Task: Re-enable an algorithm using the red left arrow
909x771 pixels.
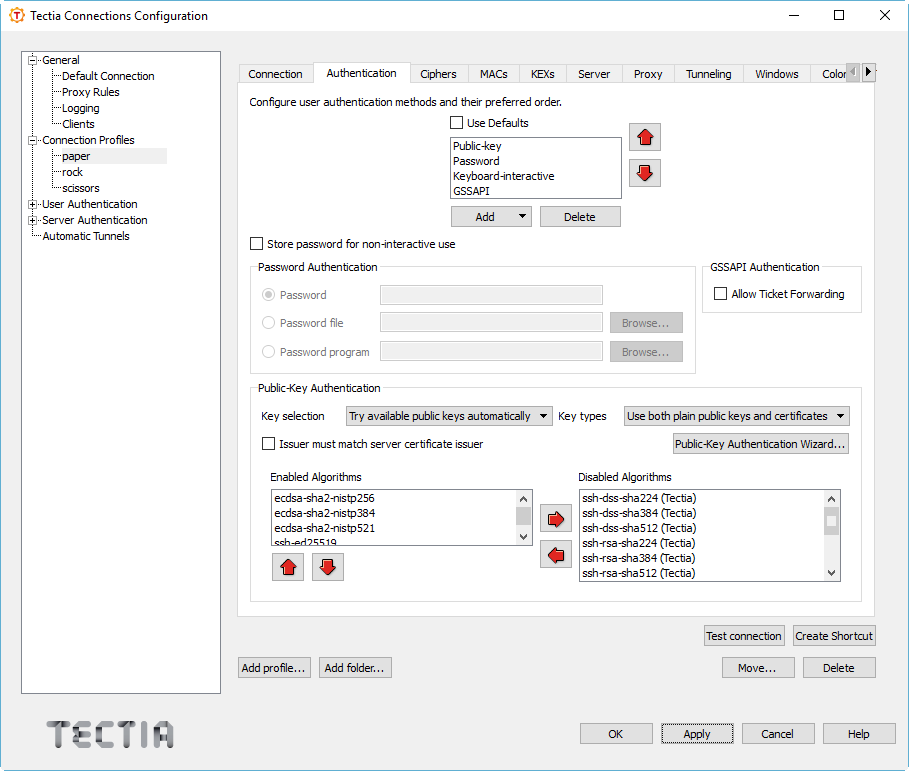Action: pos(556,553)
